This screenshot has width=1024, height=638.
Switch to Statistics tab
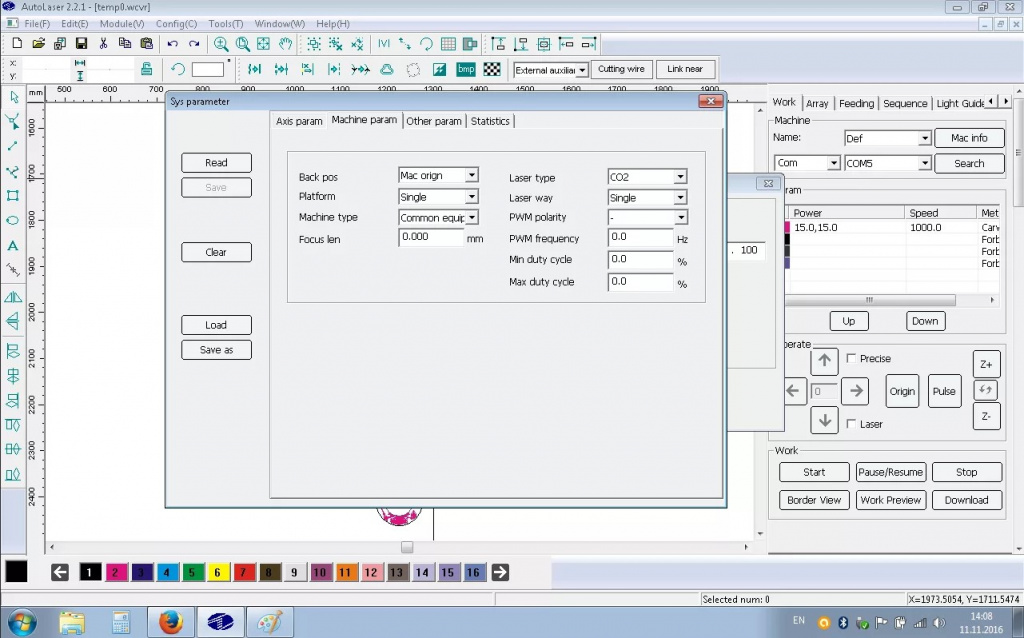point(490,121)
